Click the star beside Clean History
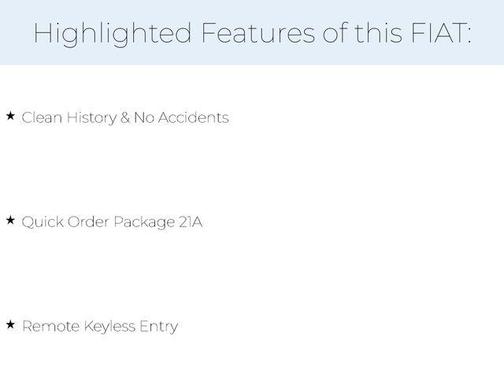Image resolution: width=504 pixels, height=378 pixels. pos(11,116)
